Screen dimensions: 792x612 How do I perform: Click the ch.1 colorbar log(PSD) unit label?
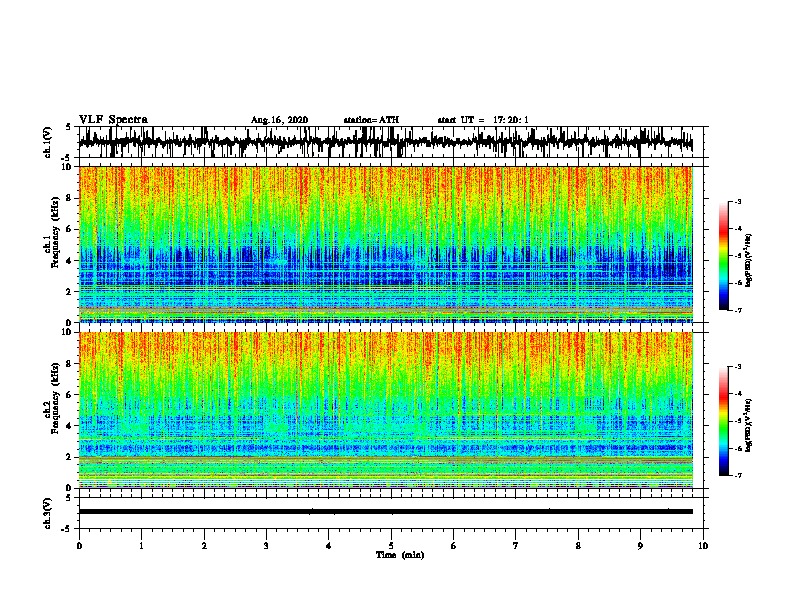click(748, 260)
